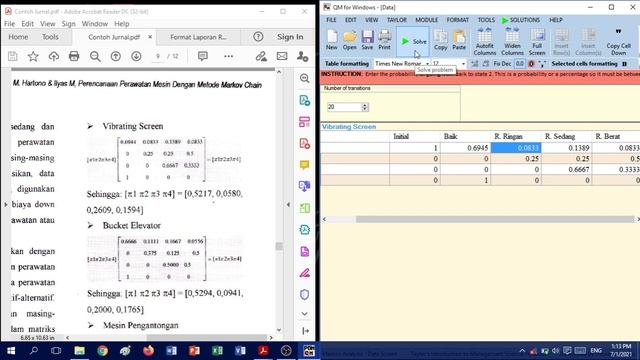The height and width of the screenshot is (360, 640).
Task: Upload PDF to cloud in Acrobat
Action: point(54,56)
